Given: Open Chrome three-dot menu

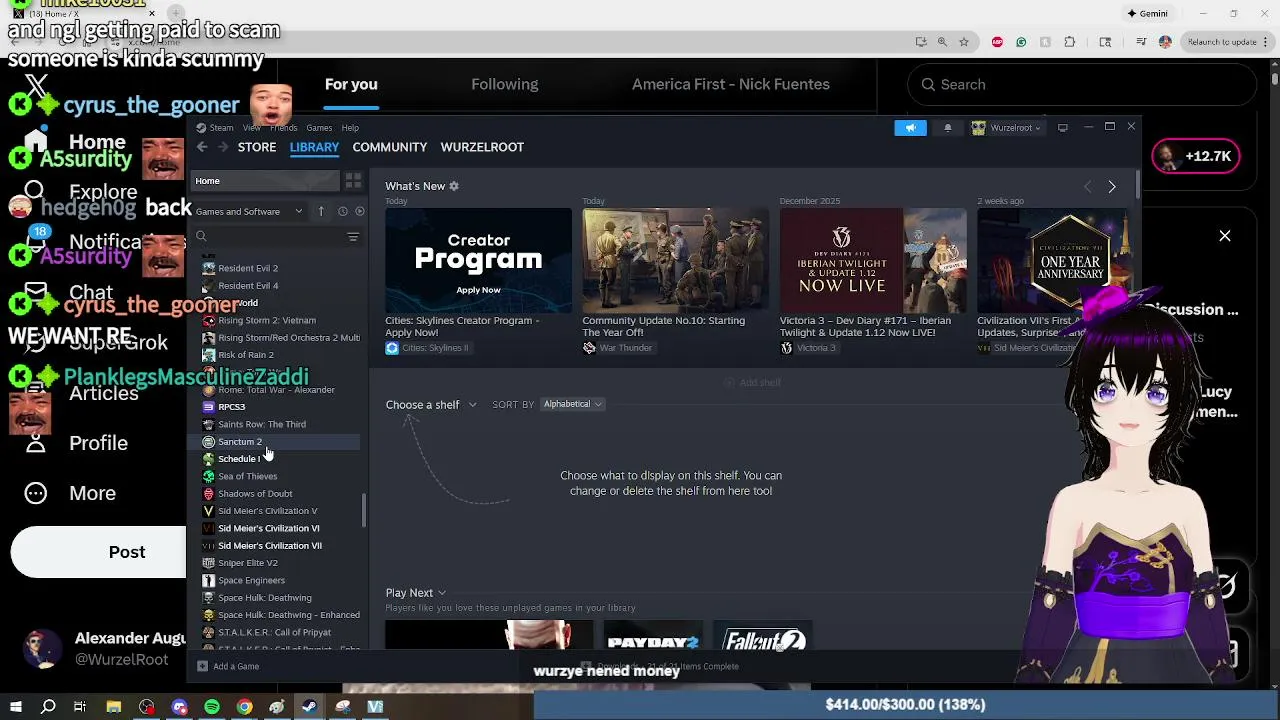Looking at the screenshot, I should pos(1267,42).
